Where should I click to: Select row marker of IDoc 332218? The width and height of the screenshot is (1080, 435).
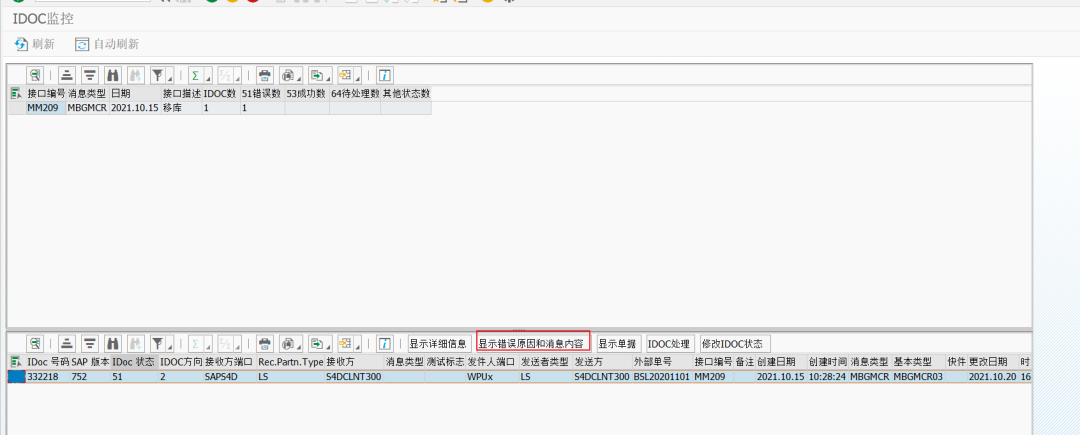tap(17, 376)
